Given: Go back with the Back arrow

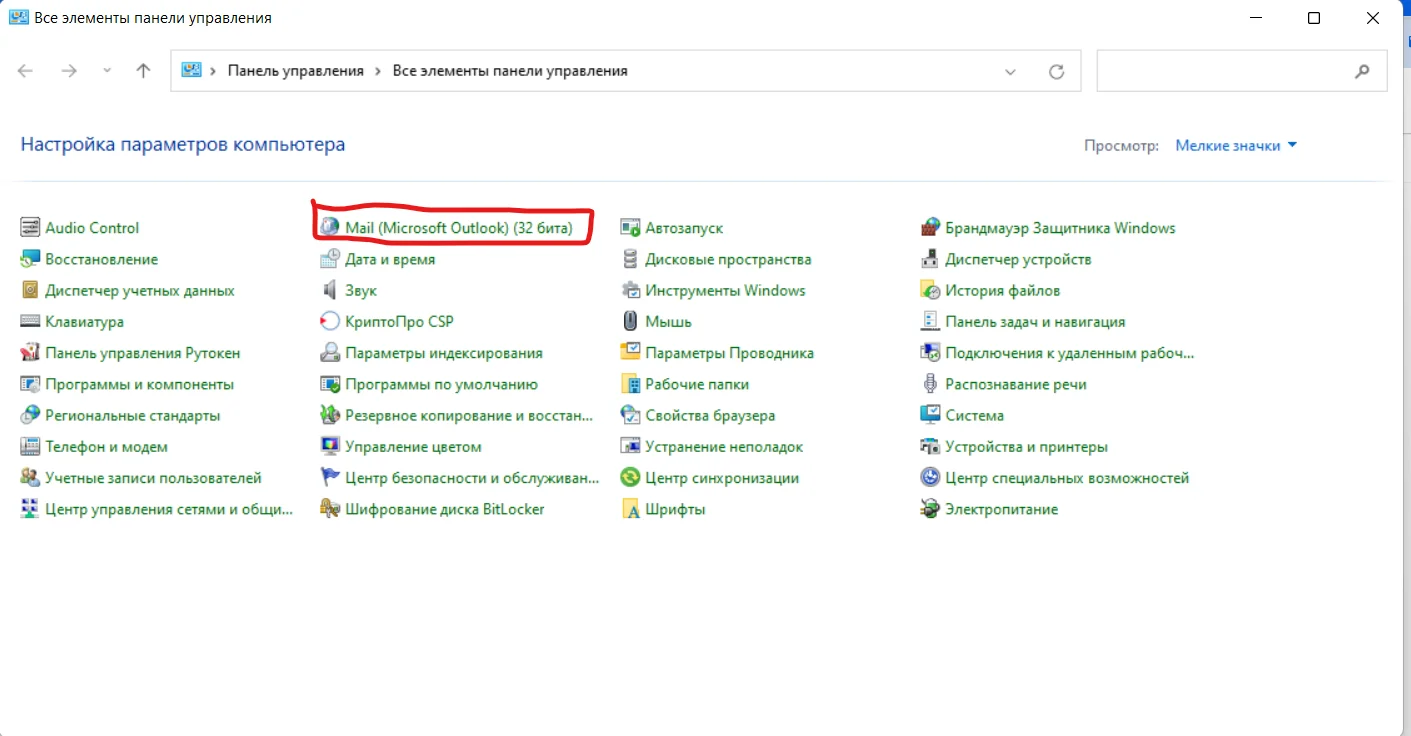Looking at the screenshot, I should [x=26, y=71].
